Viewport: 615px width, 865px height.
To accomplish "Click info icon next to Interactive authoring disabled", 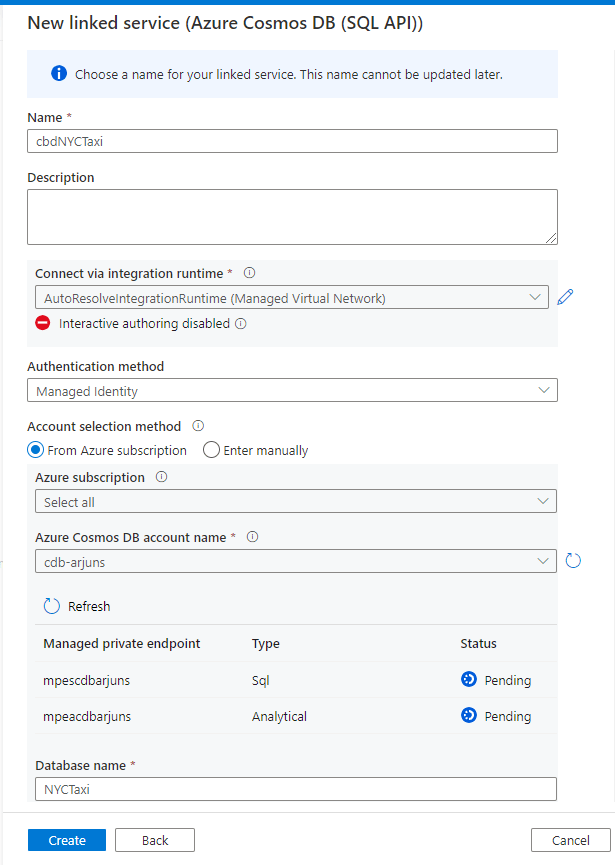I will coord(241,324).
